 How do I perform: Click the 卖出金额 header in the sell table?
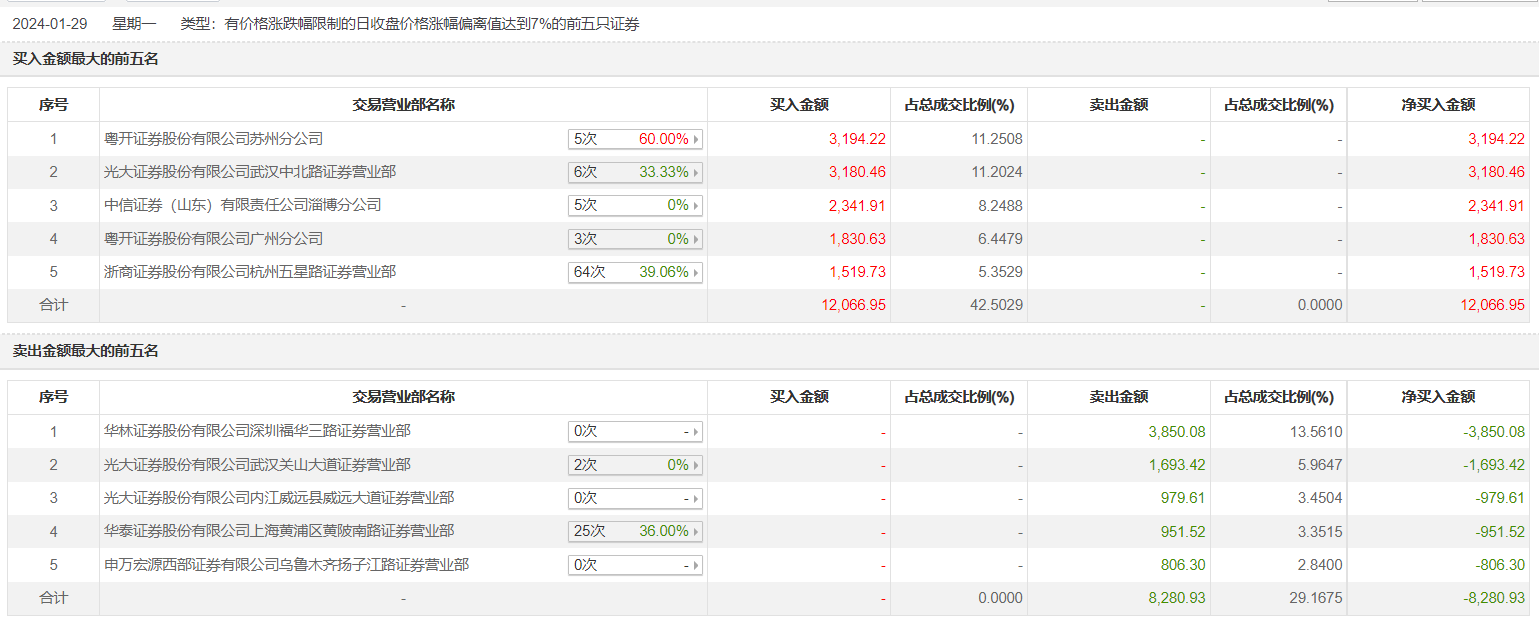[1118, 397]
